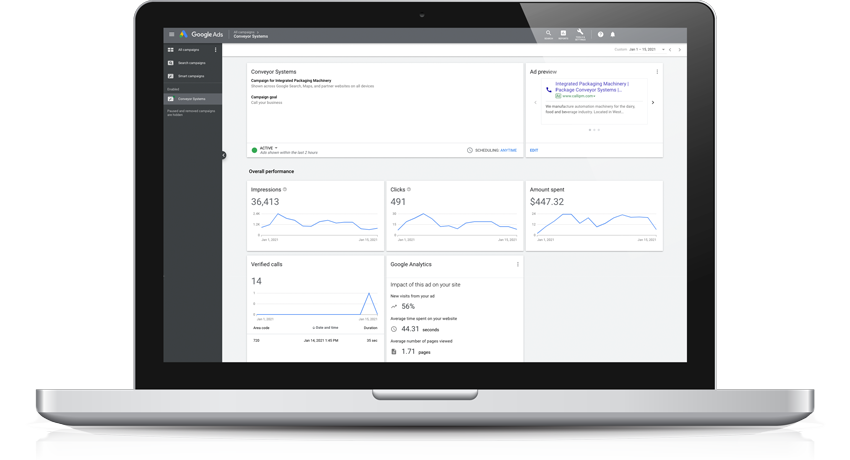The height and width of the screenshot is (460, 850).
Task: Click the 56% new visits value
Action: click(408, 307)
